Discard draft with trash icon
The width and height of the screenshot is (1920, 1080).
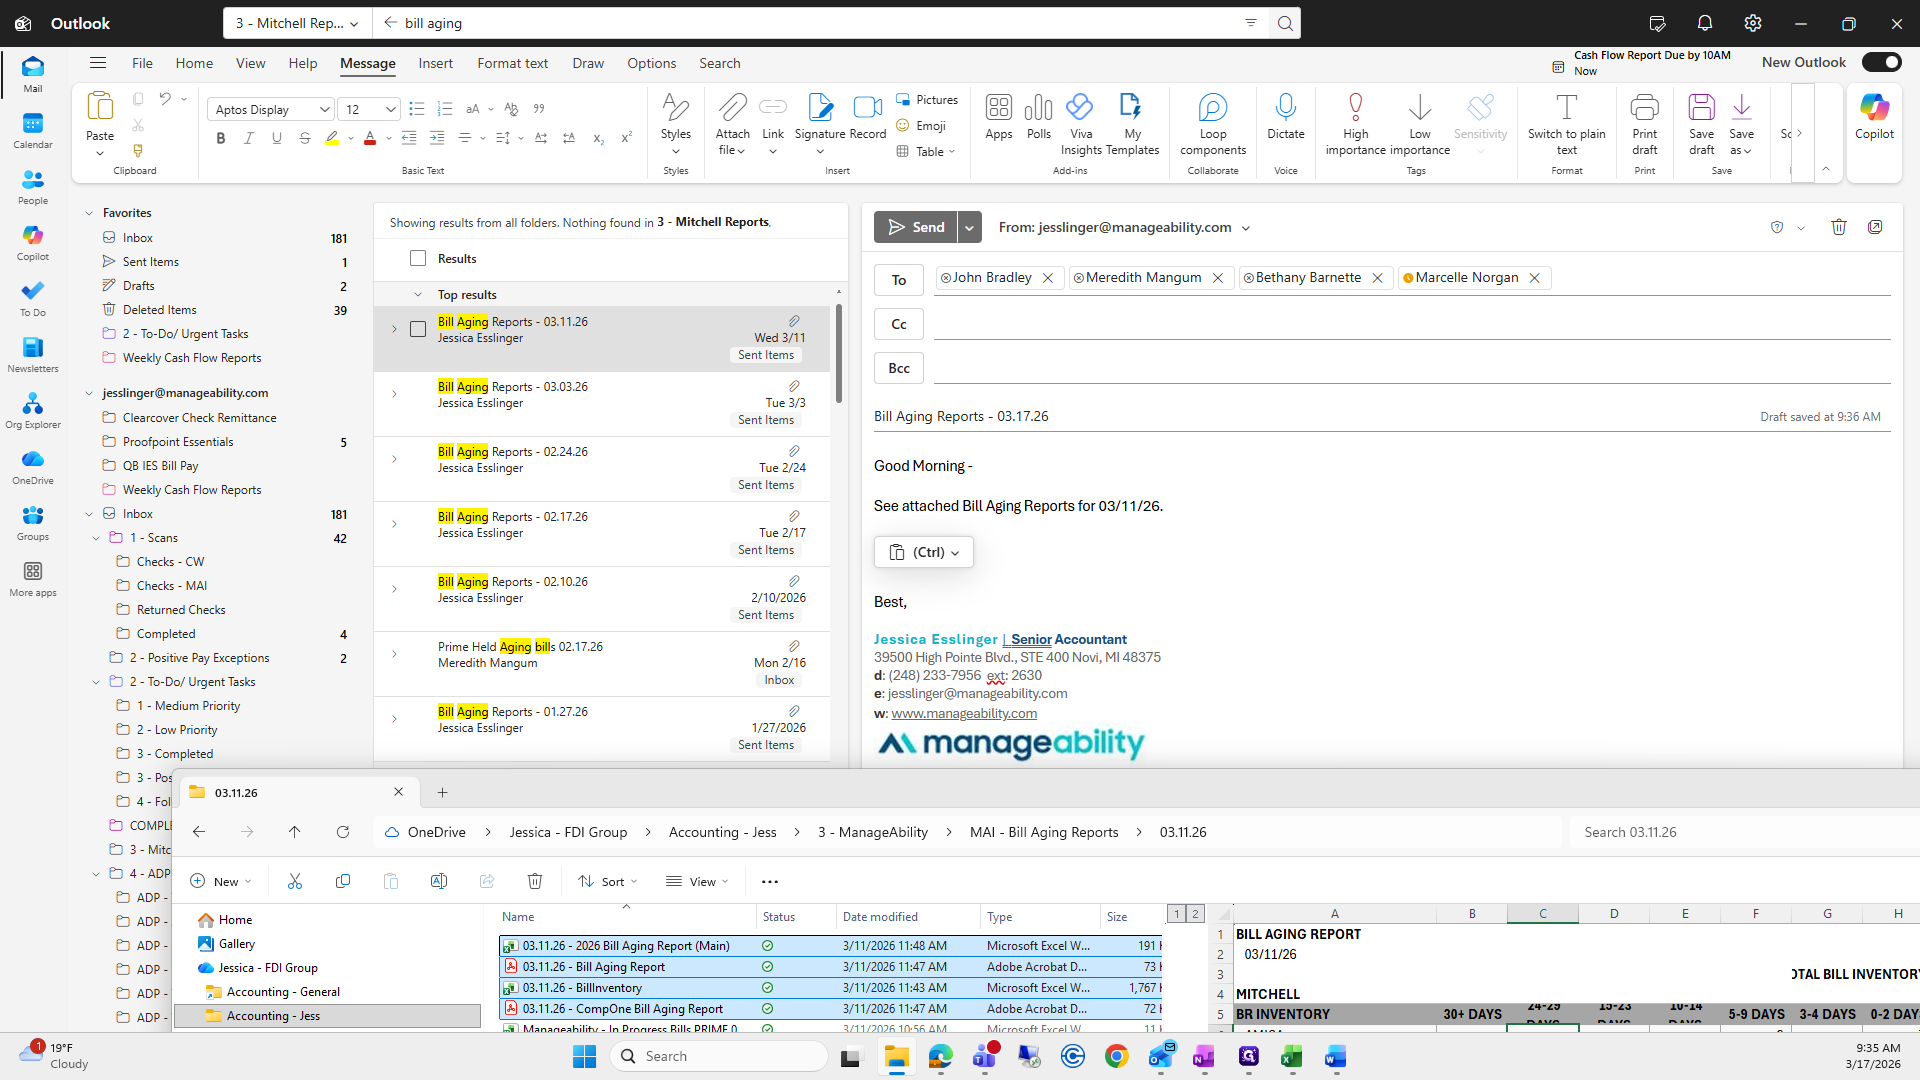[x=1838, y=227]
